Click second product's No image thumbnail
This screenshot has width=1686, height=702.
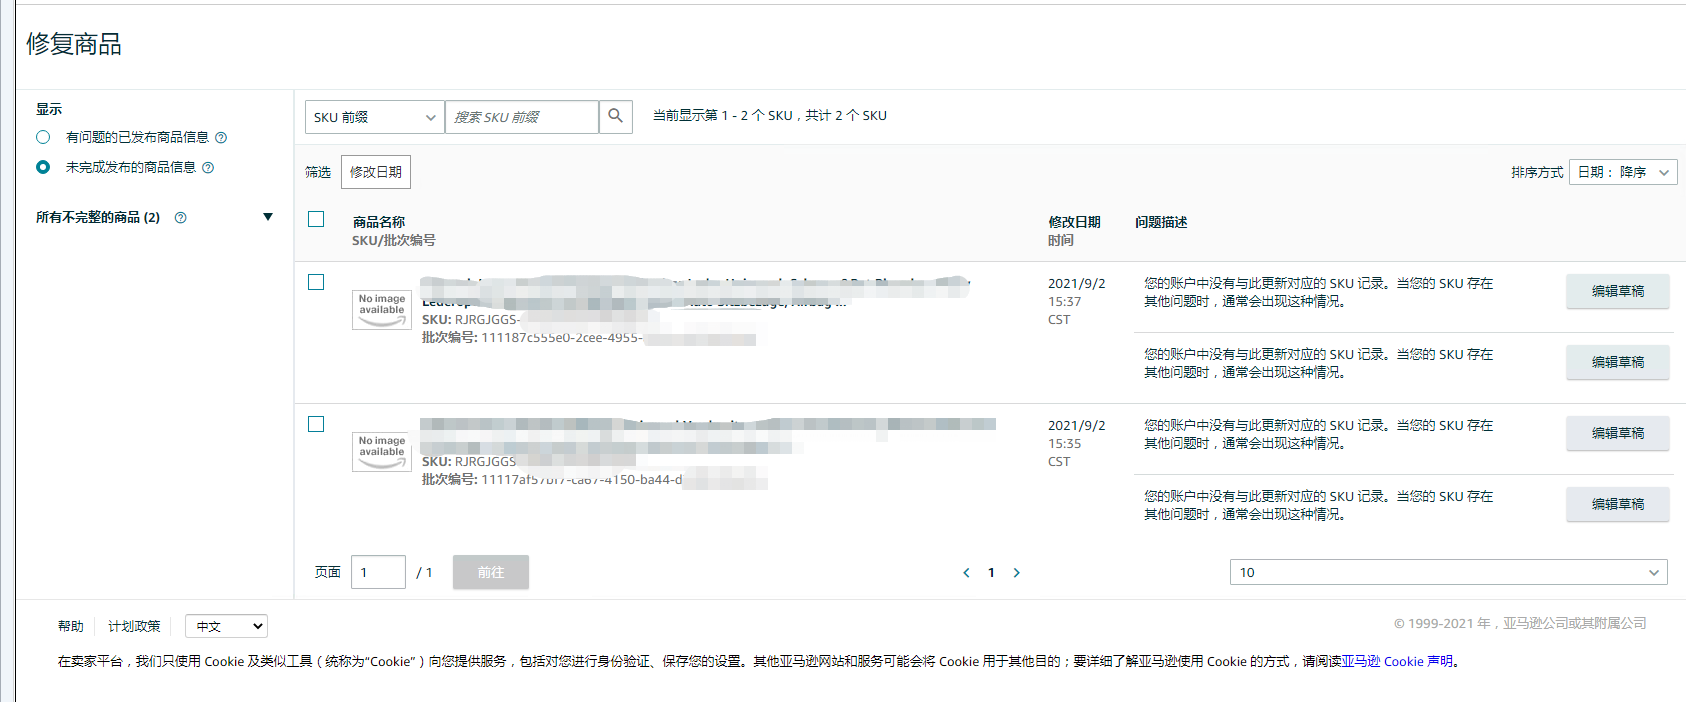click(382, 451)
